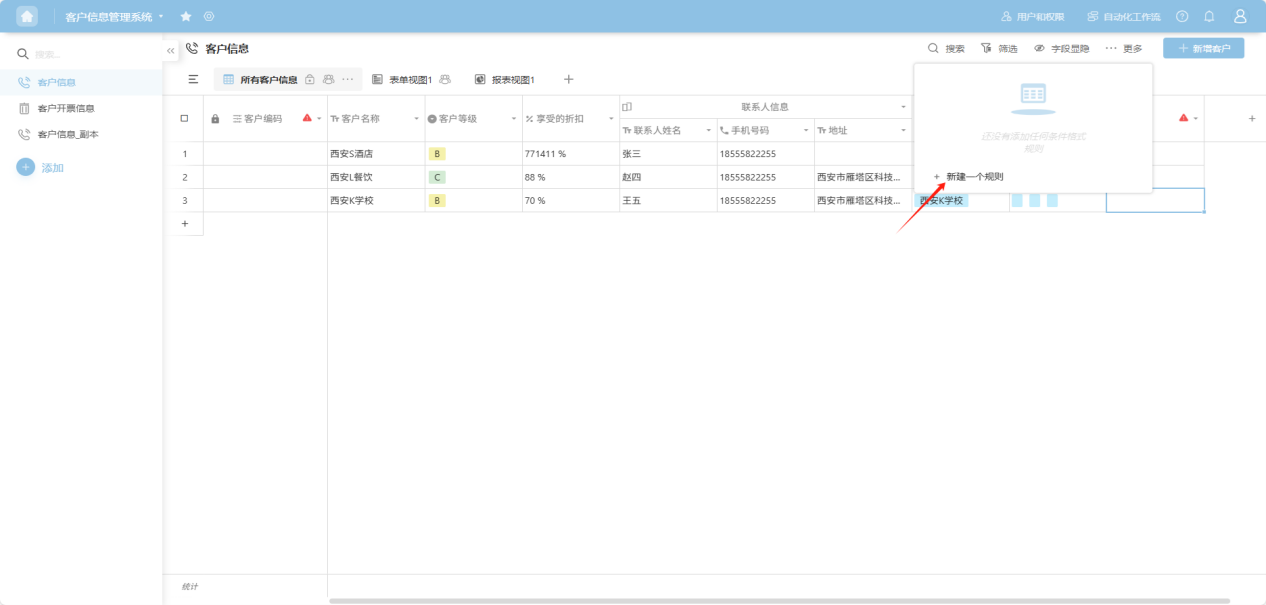
Task: Toggle the select-all rows checkbox
Action: pyautogui.click(x=184, y=119)
